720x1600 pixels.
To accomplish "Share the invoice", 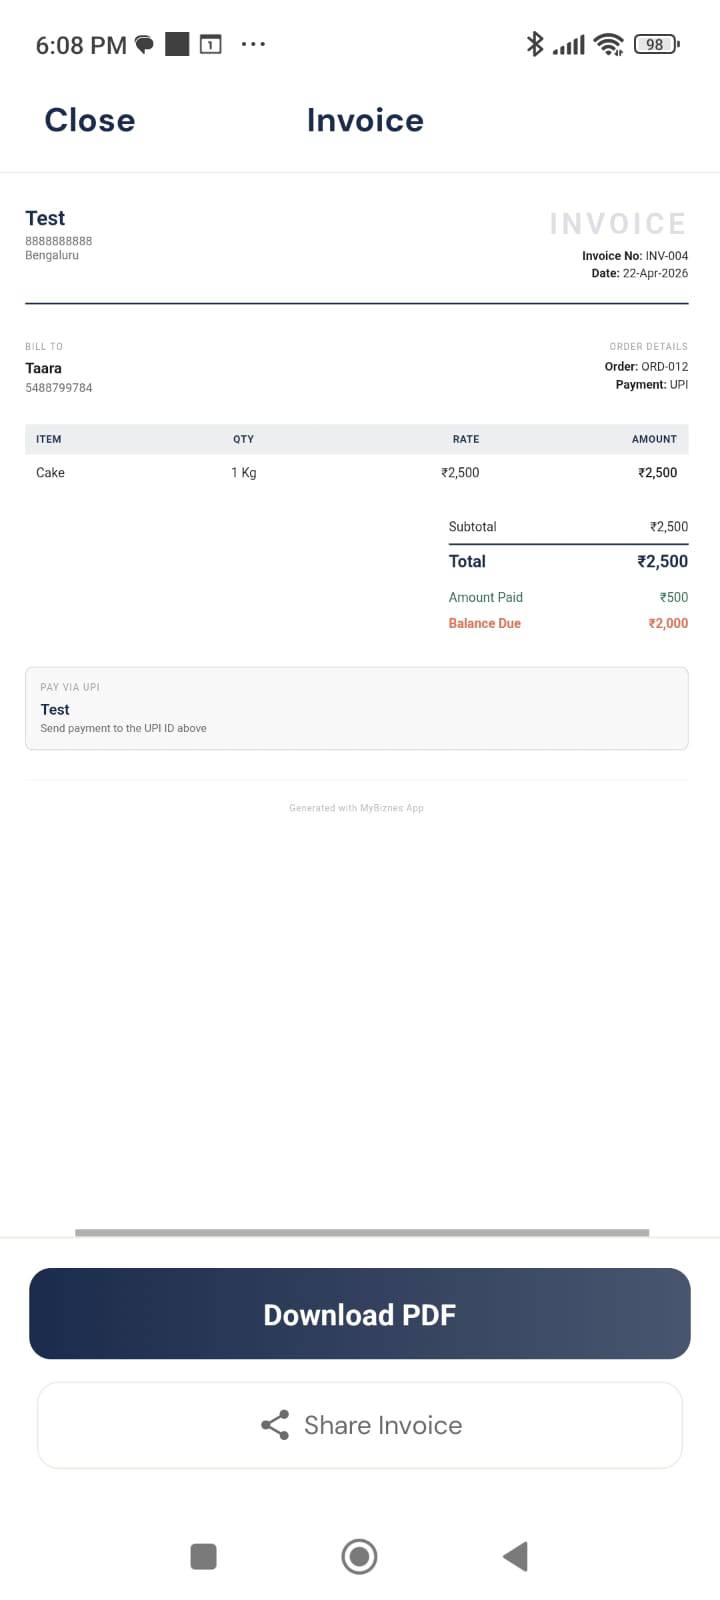I will click(x=360, y=1425).
